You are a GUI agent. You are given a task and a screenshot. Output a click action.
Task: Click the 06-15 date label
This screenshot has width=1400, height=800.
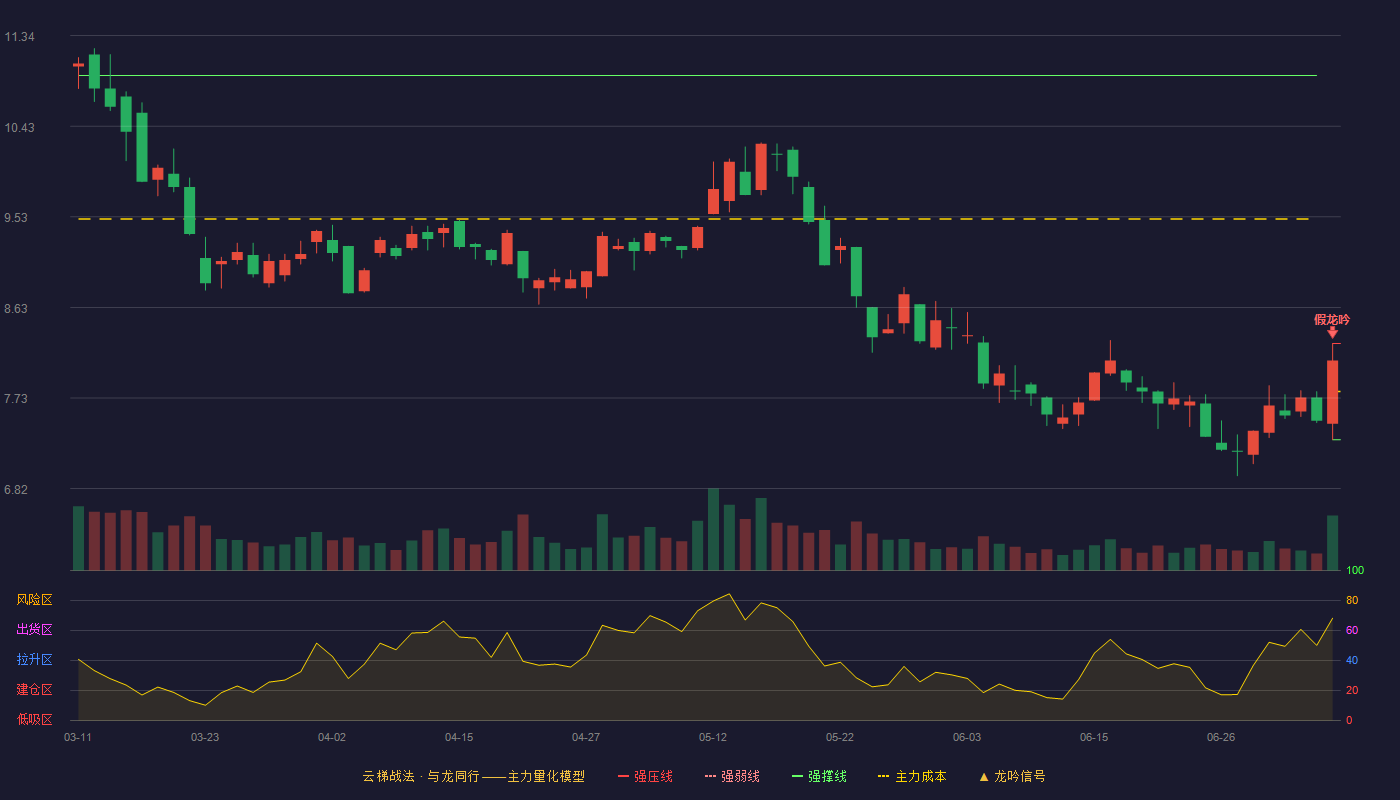1094,737
